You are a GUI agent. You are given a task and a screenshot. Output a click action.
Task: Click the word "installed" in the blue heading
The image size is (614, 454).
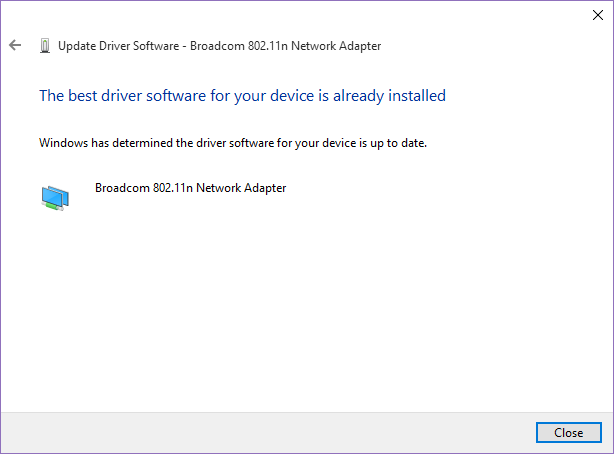417,96
